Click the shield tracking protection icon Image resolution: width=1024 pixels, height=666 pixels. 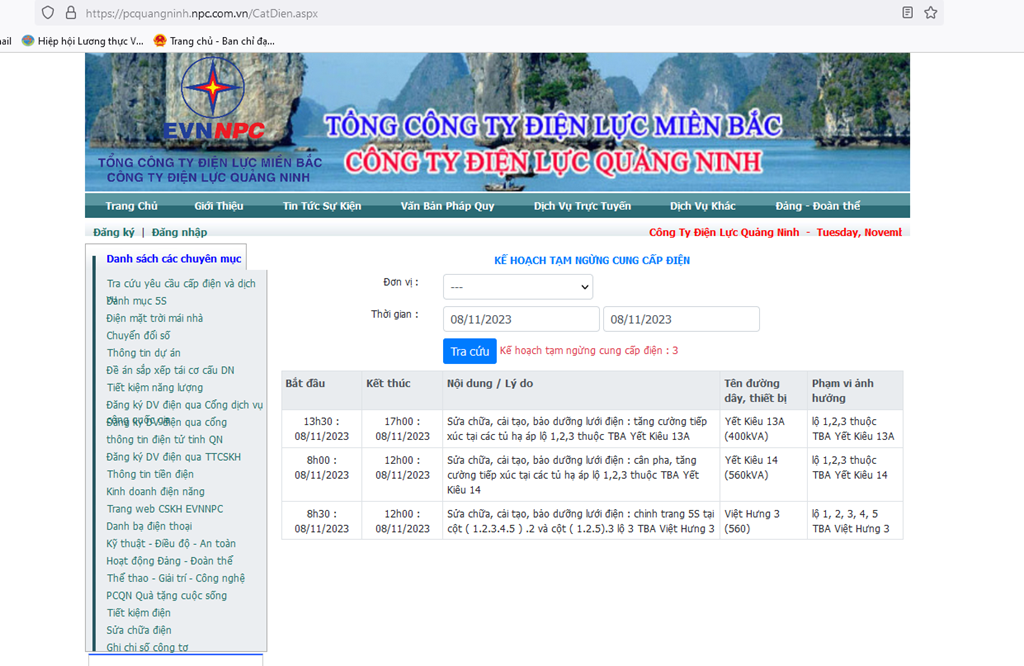pyautogui.click(x=48, y=12)
